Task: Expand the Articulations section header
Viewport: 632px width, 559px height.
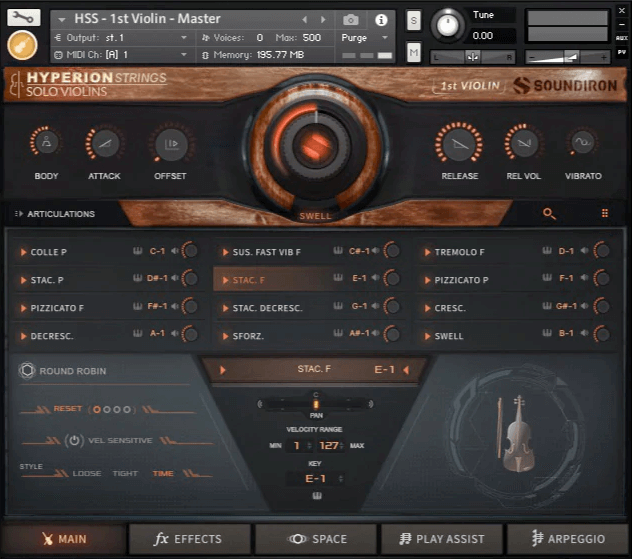Action: click(55, 214)
